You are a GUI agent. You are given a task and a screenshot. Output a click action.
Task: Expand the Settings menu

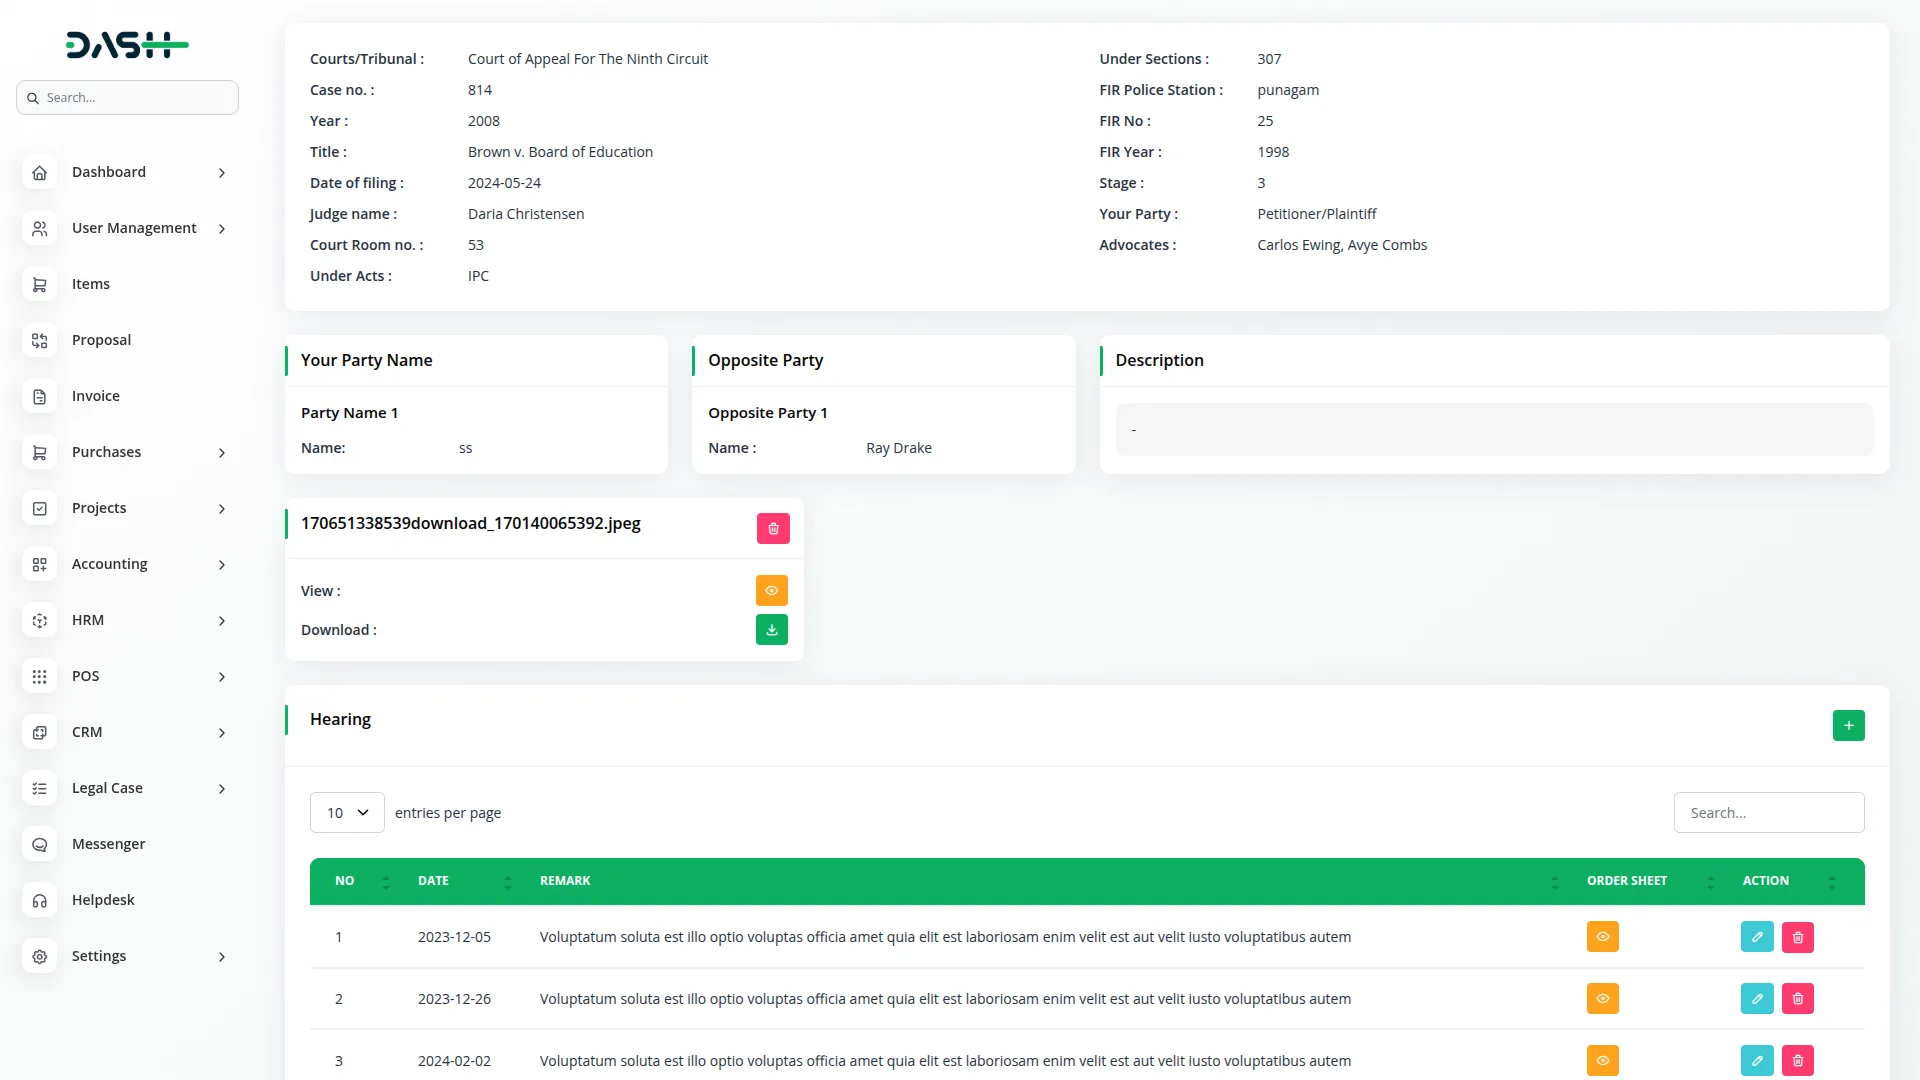pyautogui.click(x=99, y=955)
